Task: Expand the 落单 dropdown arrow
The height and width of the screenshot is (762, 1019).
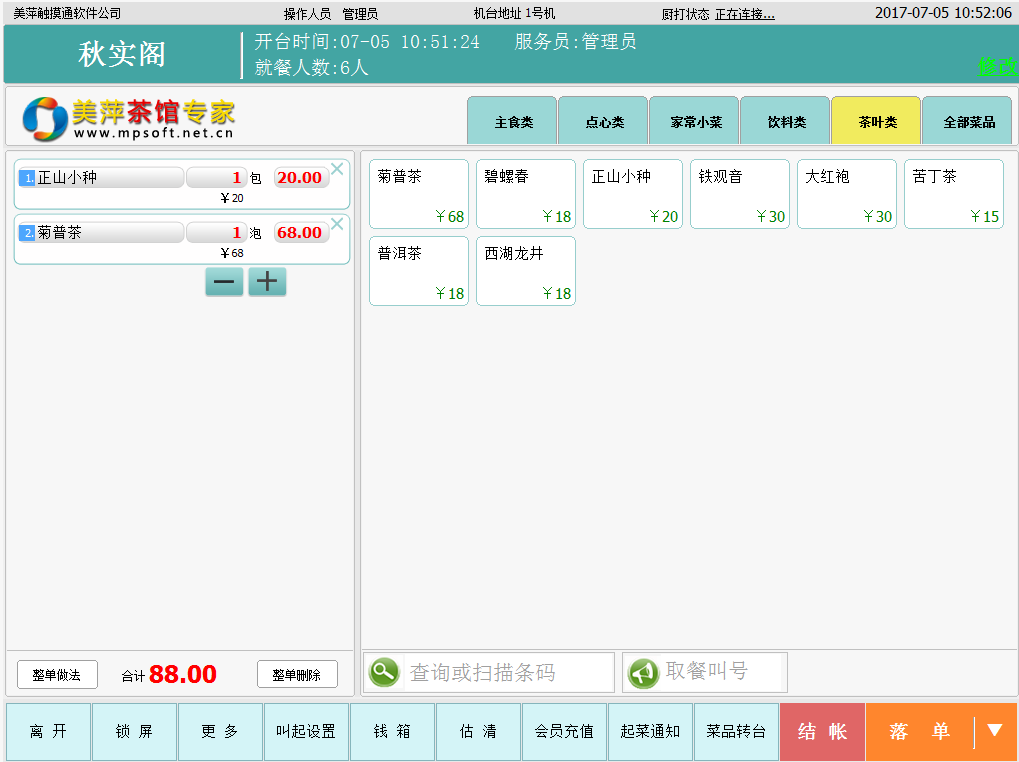Action: 994,731
